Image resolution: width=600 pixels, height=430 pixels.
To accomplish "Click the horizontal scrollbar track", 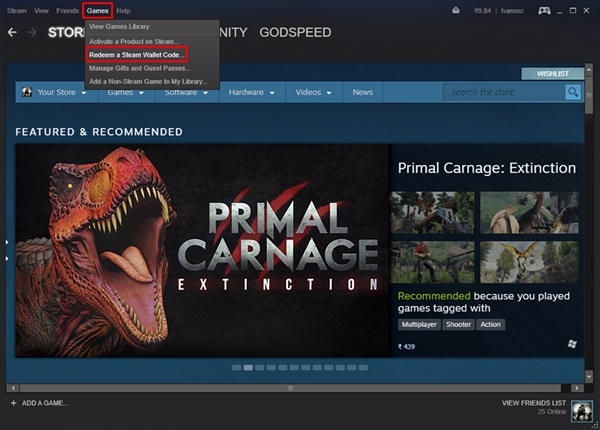I will (x=290, y=388).
